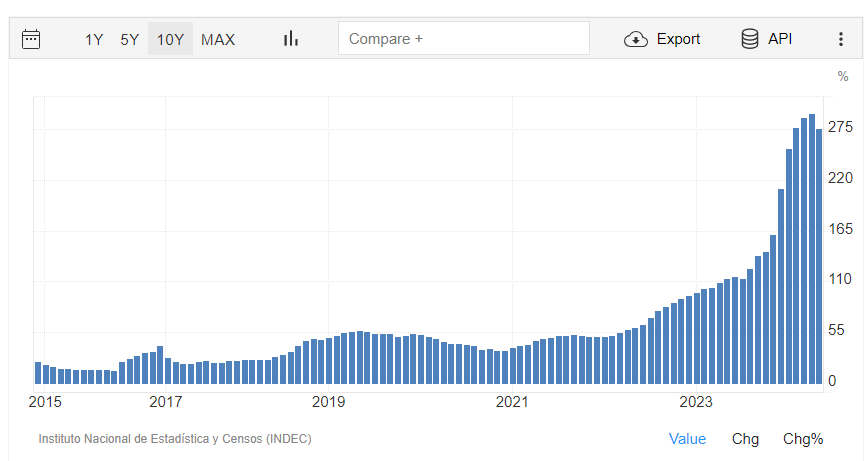This screenshot has width=867, height=461.
Task: Click the API text label
Action: coord(780,39)
